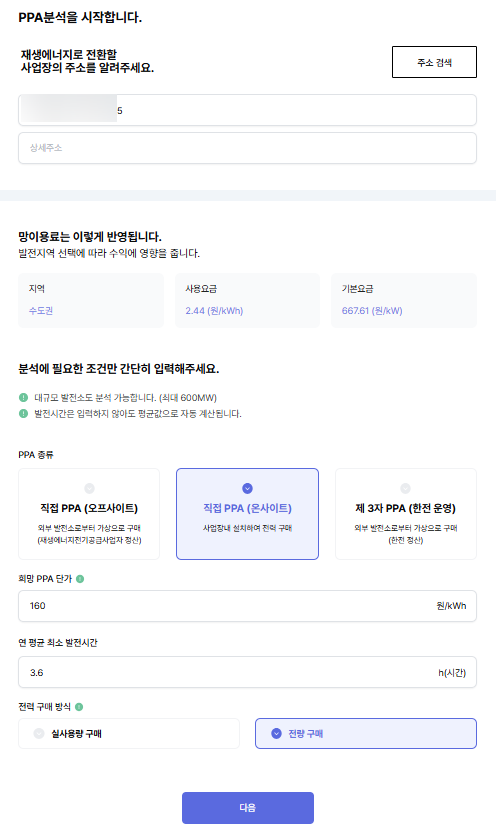Click the 희망 PPA 단가 input showing 160
Viewport: 496px width, 831px height.
(247, 606)
